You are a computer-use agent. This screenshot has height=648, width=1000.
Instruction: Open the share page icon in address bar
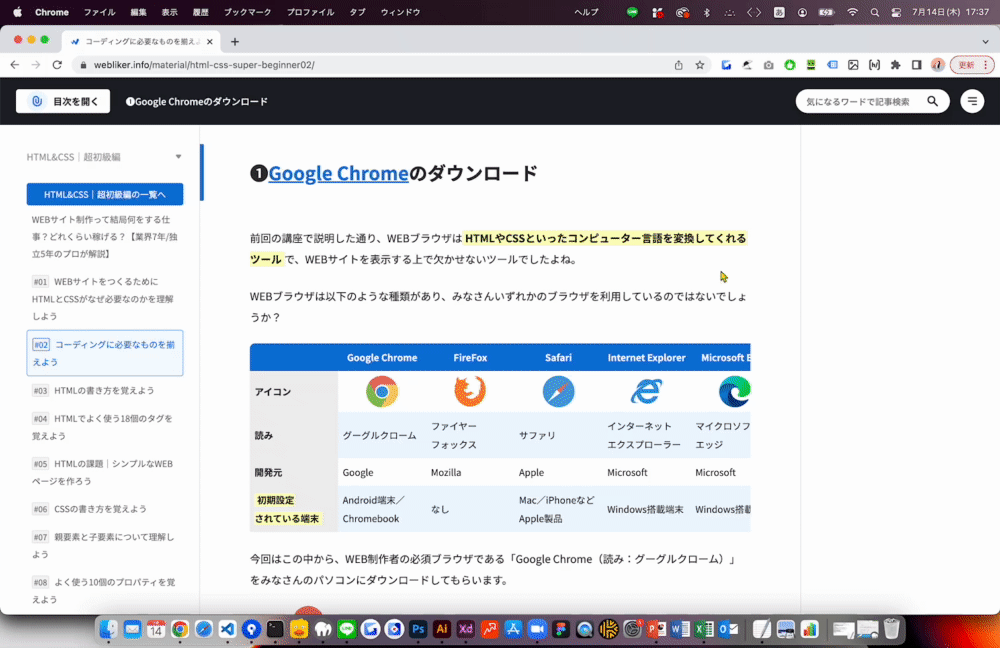pos(679,65)
